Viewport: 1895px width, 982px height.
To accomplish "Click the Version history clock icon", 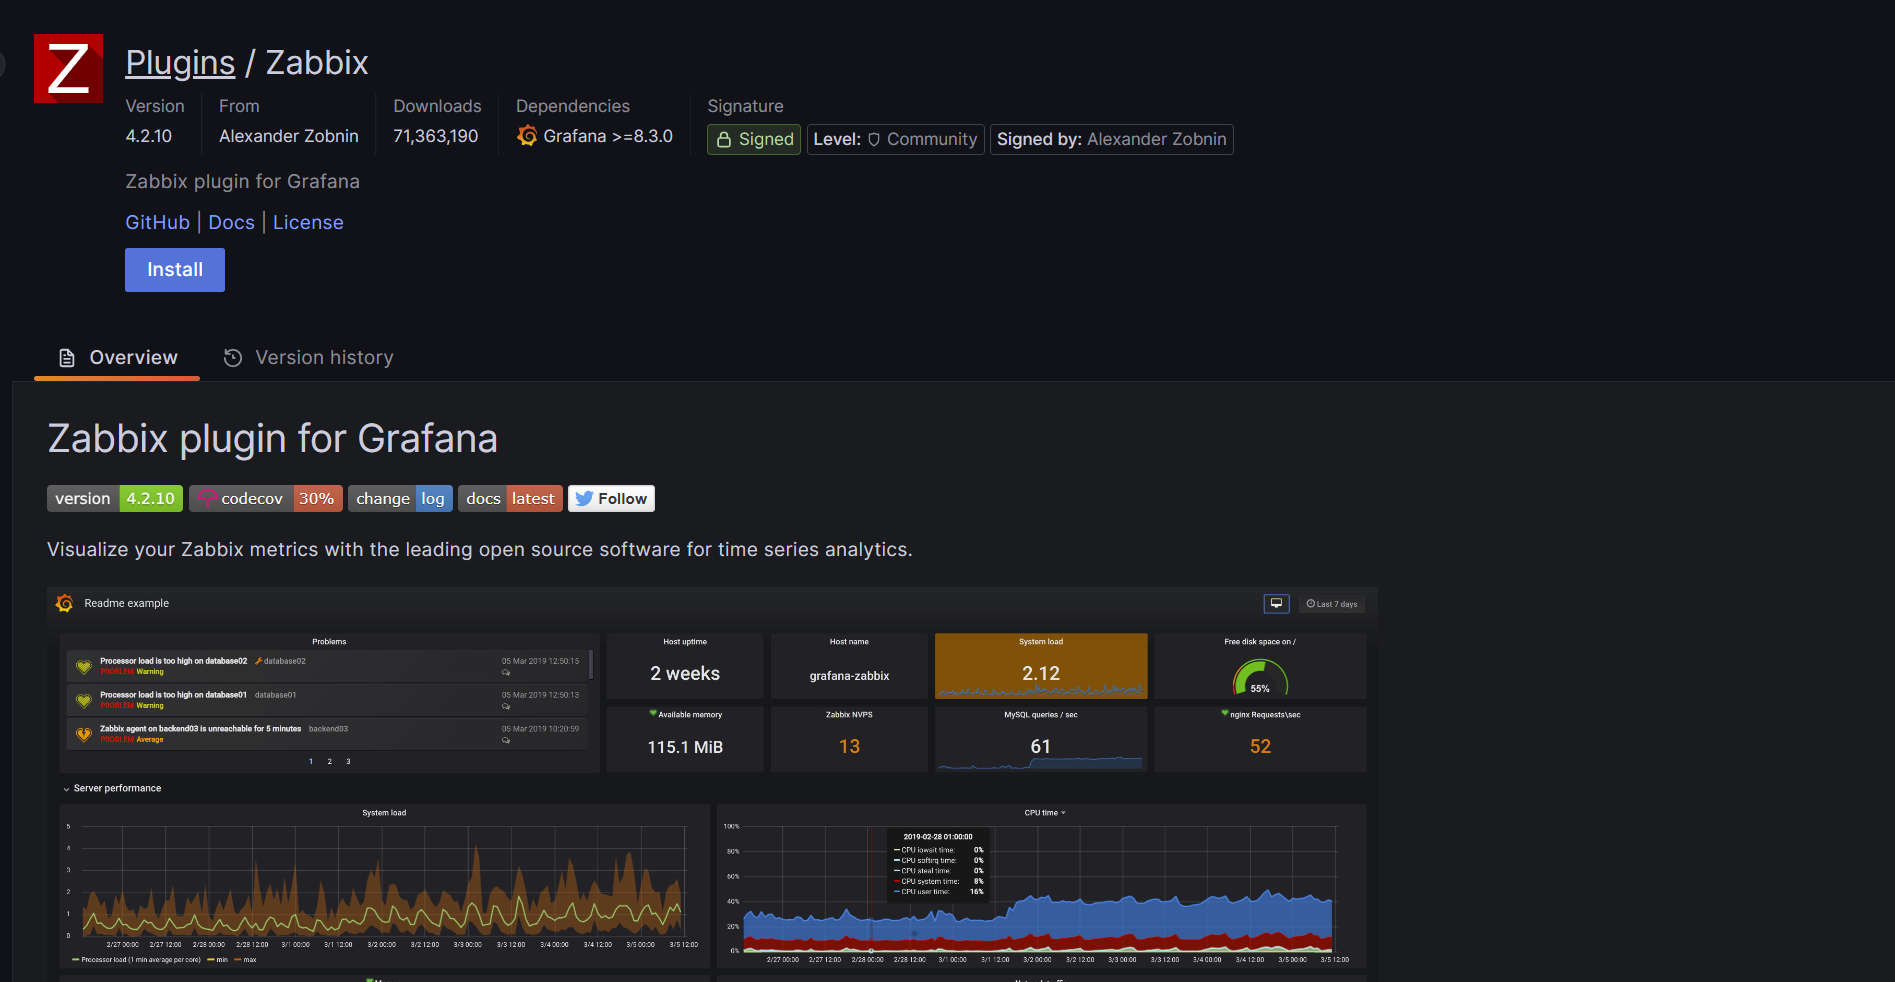I will tap(233, 358).
